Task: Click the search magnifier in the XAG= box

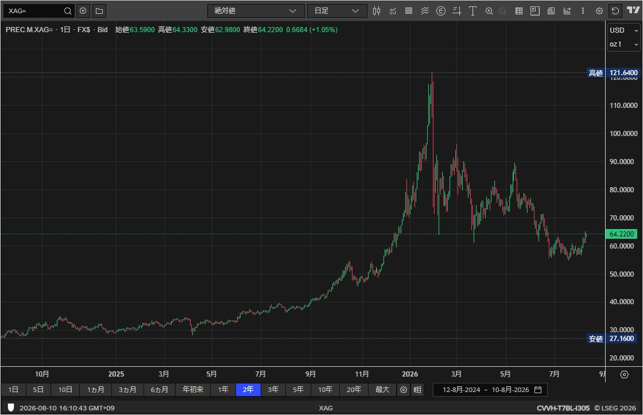Action: [68, 11]
